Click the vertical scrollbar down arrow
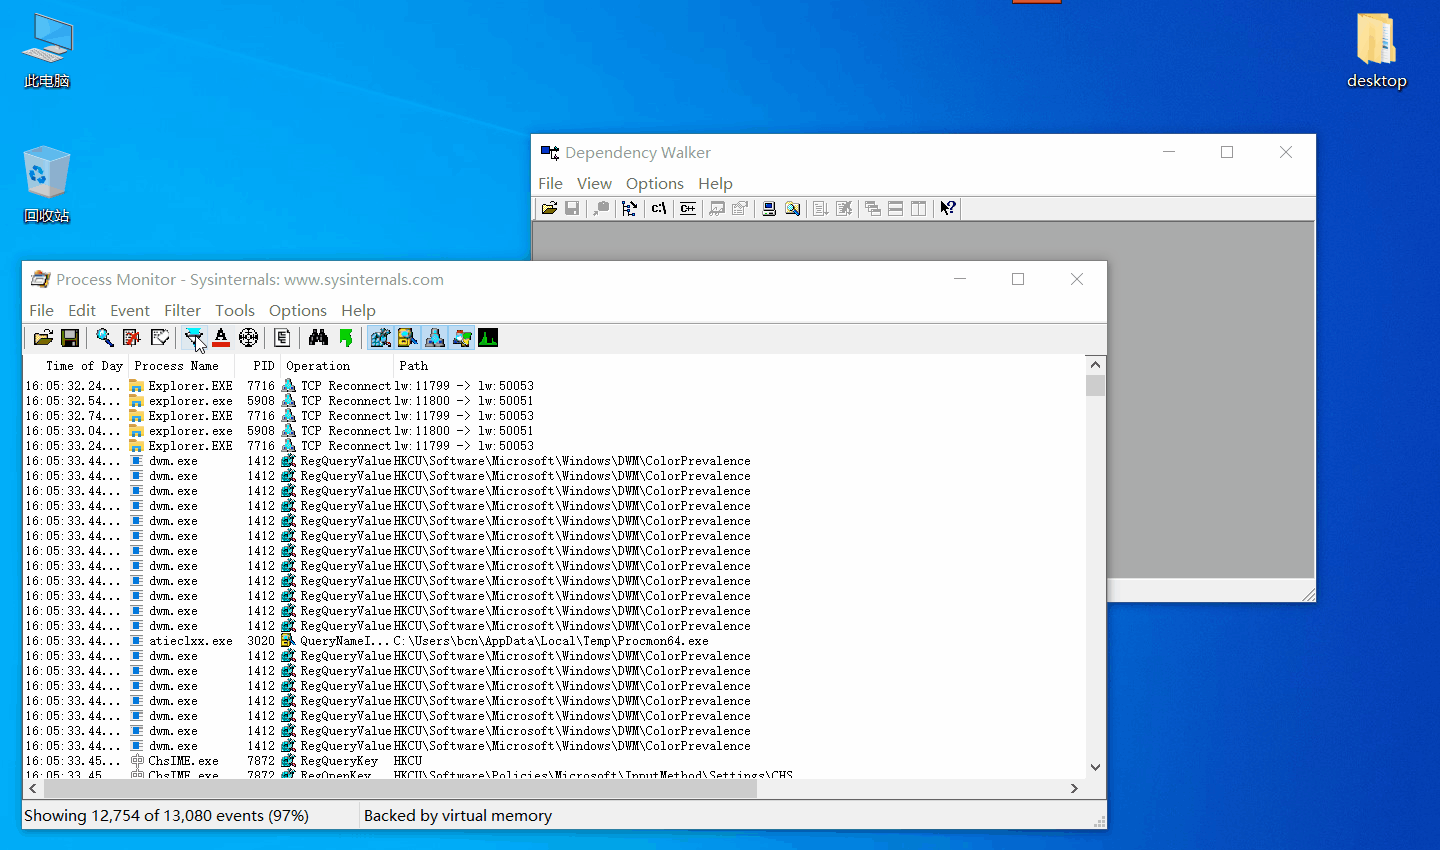Viewport: 1440px width, 850px height. pos(1096,768)
